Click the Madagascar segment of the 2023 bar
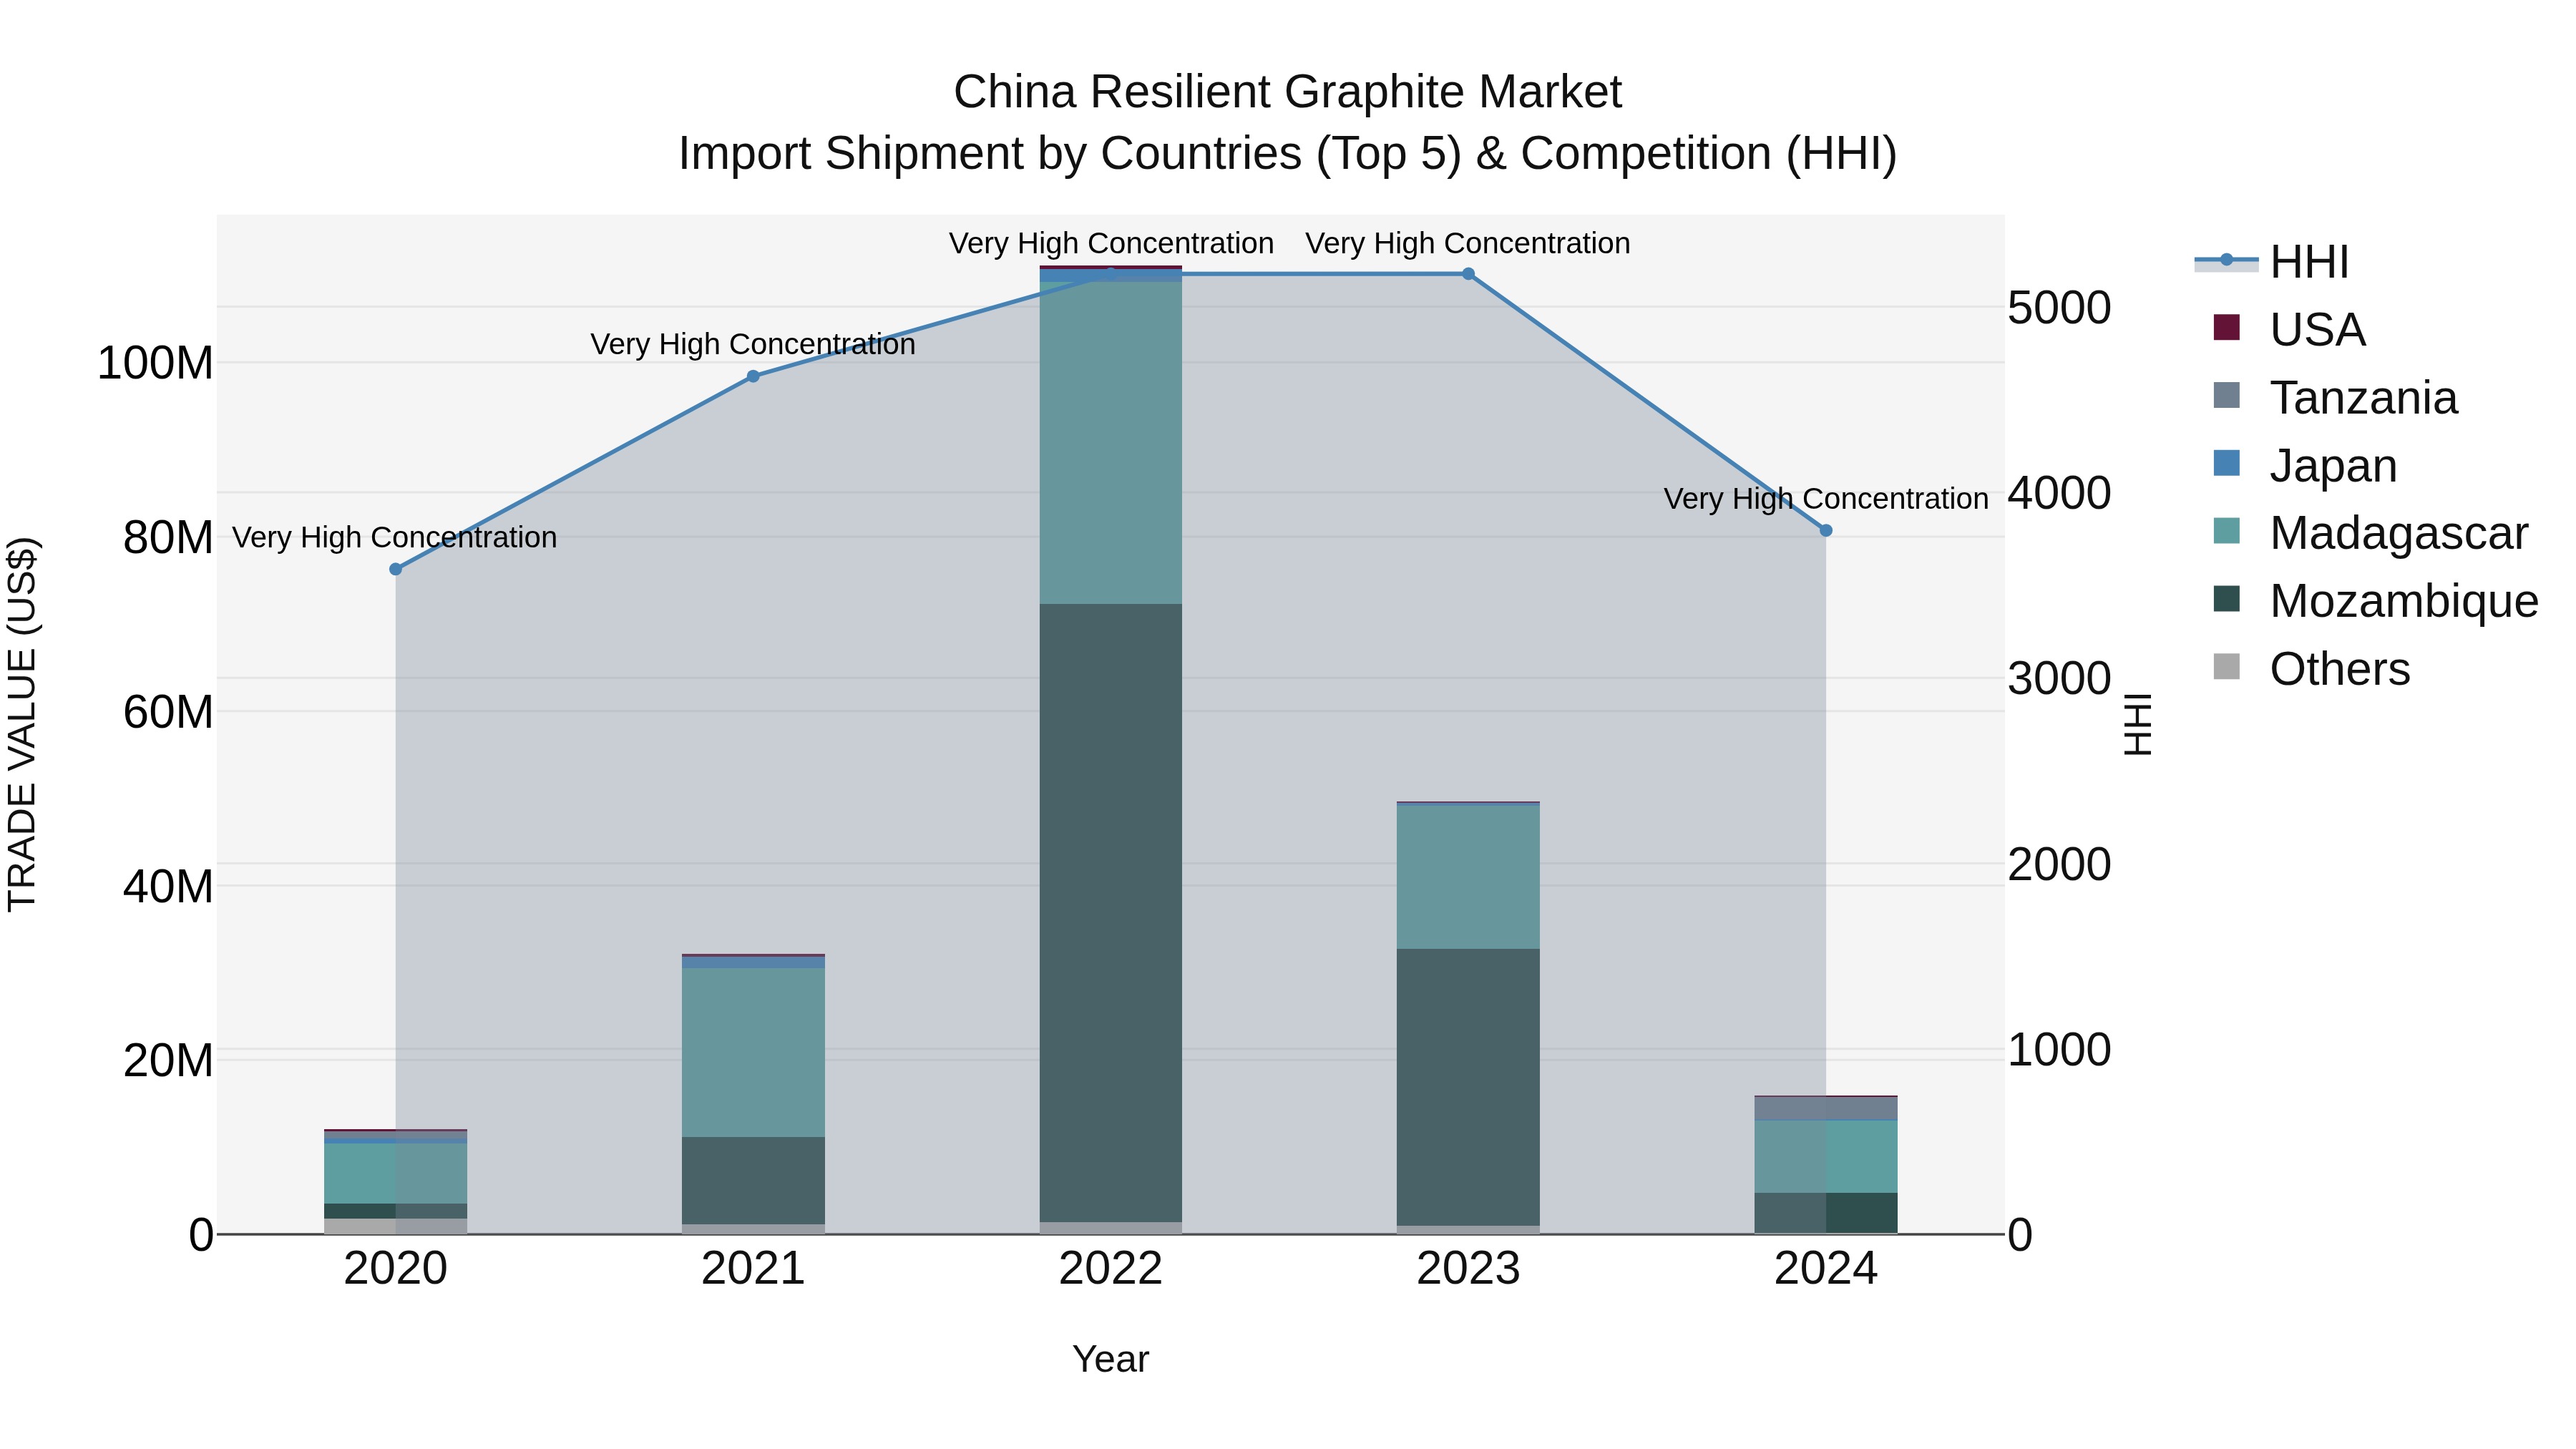 1468,877
